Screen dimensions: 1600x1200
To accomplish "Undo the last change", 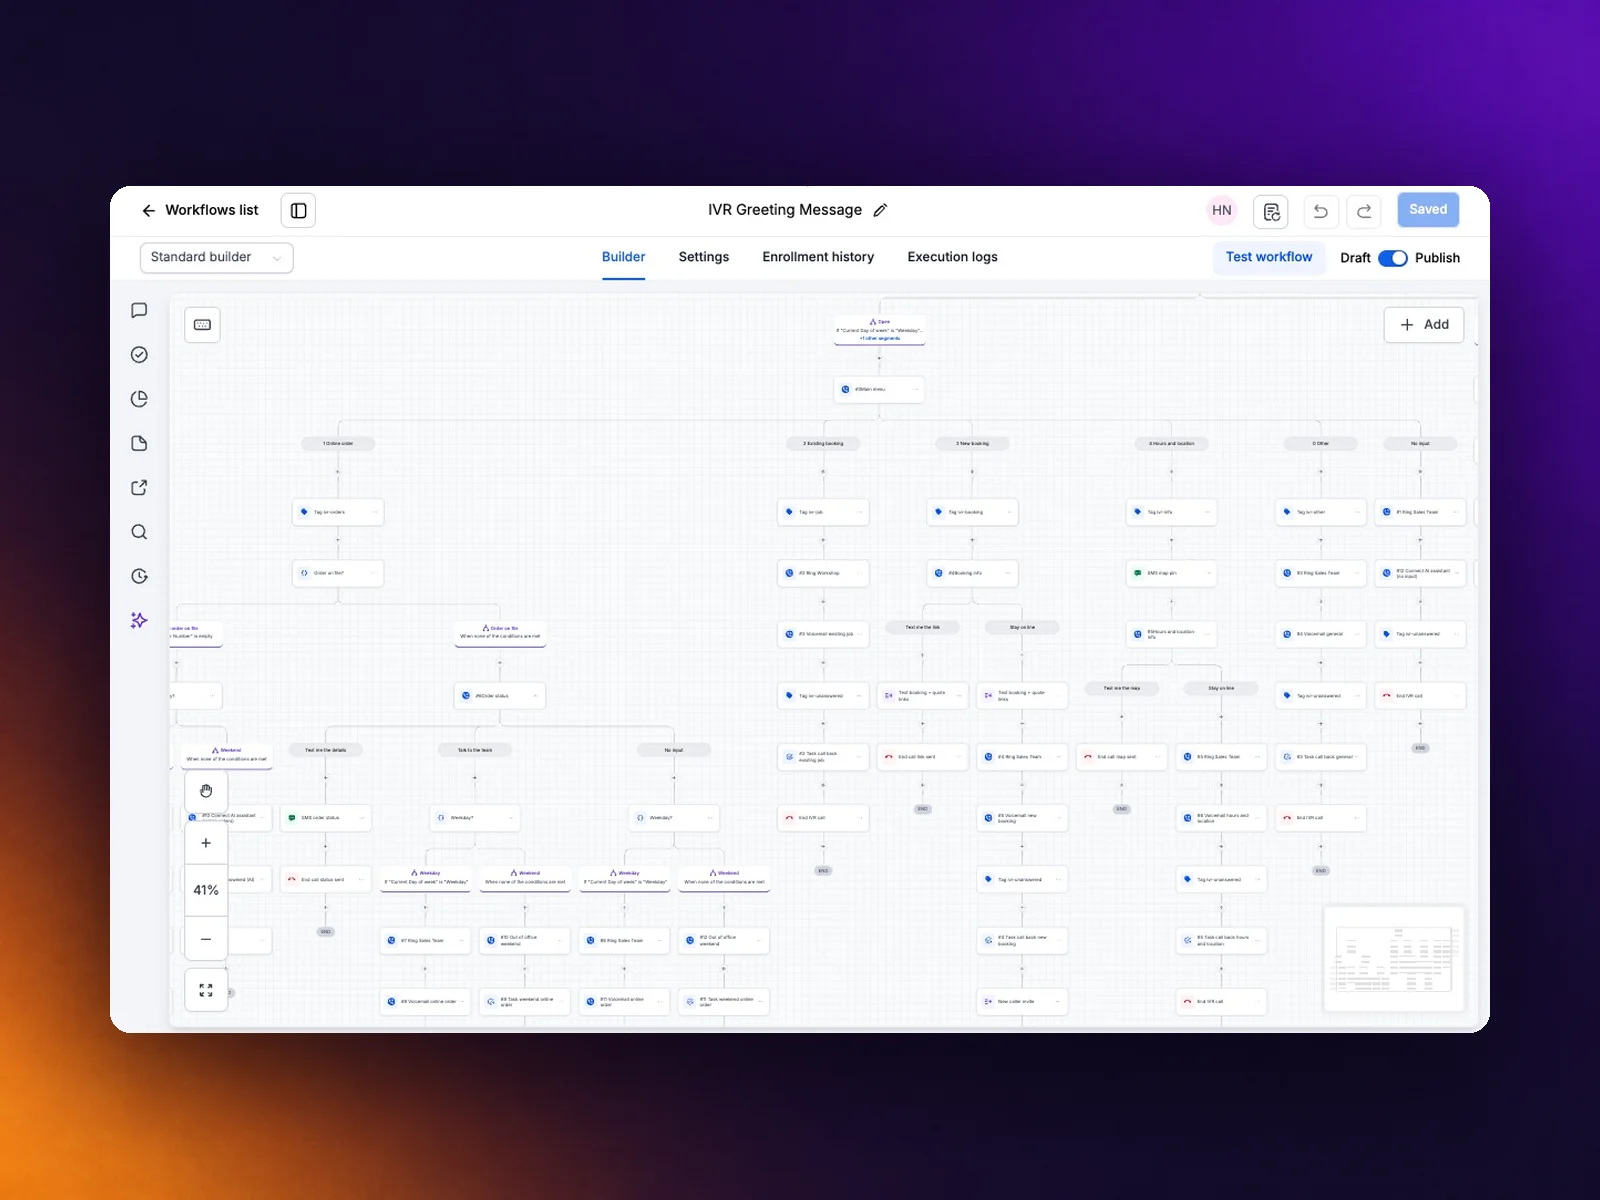I will tap(1320, 211).
